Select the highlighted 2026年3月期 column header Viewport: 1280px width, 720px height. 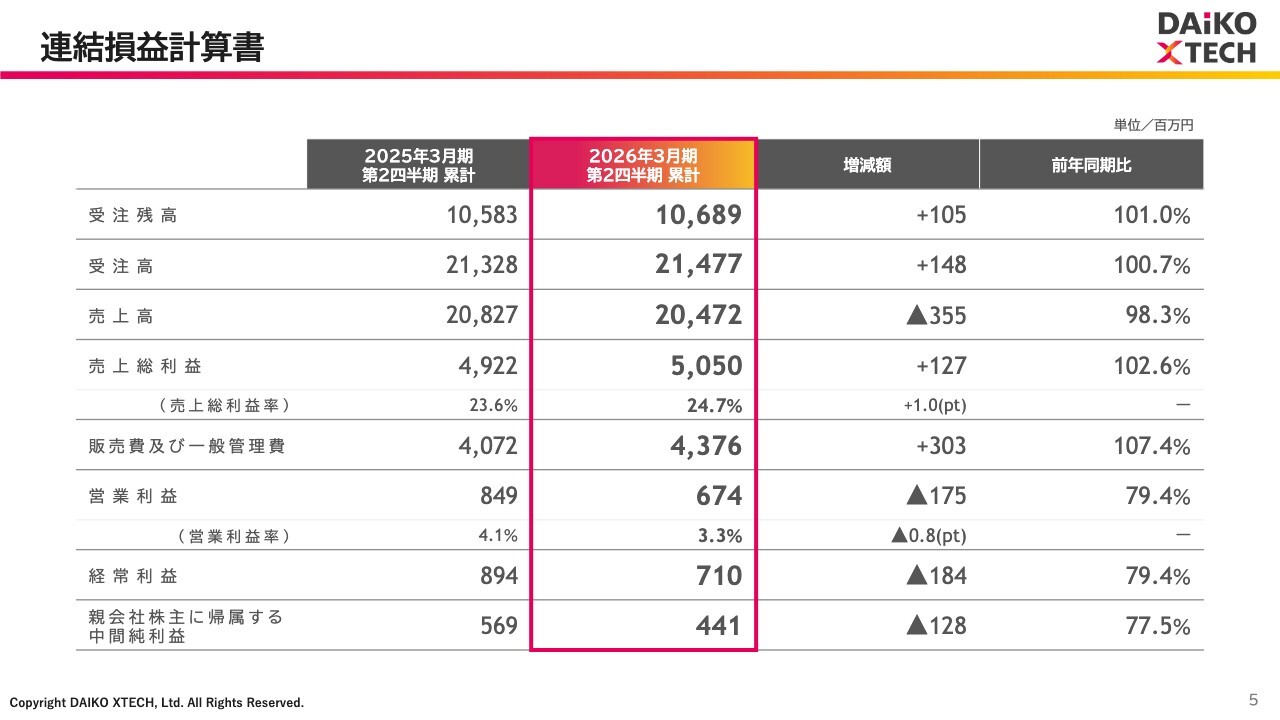643,165
